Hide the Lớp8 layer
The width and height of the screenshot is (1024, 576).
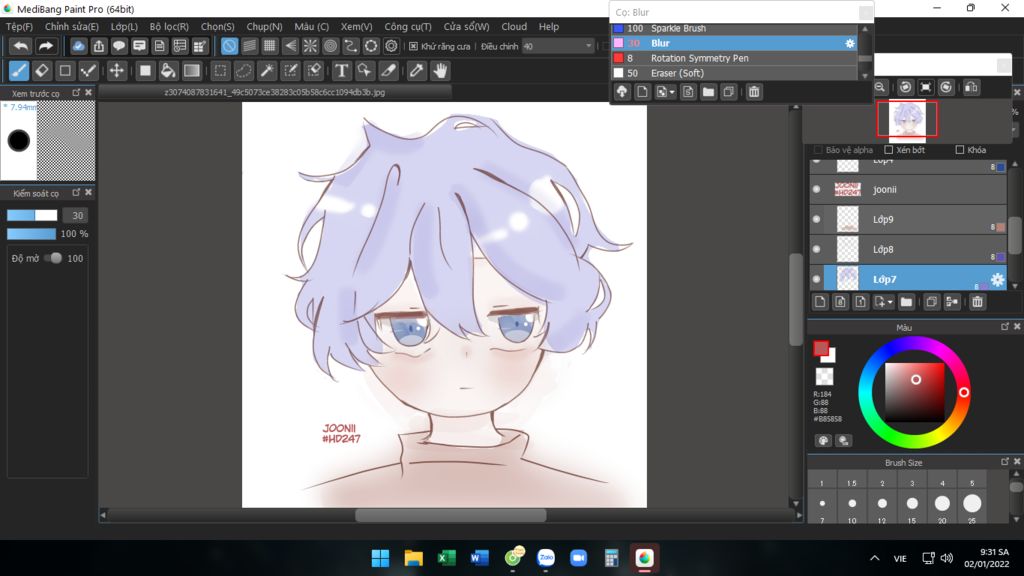(816, 249)
